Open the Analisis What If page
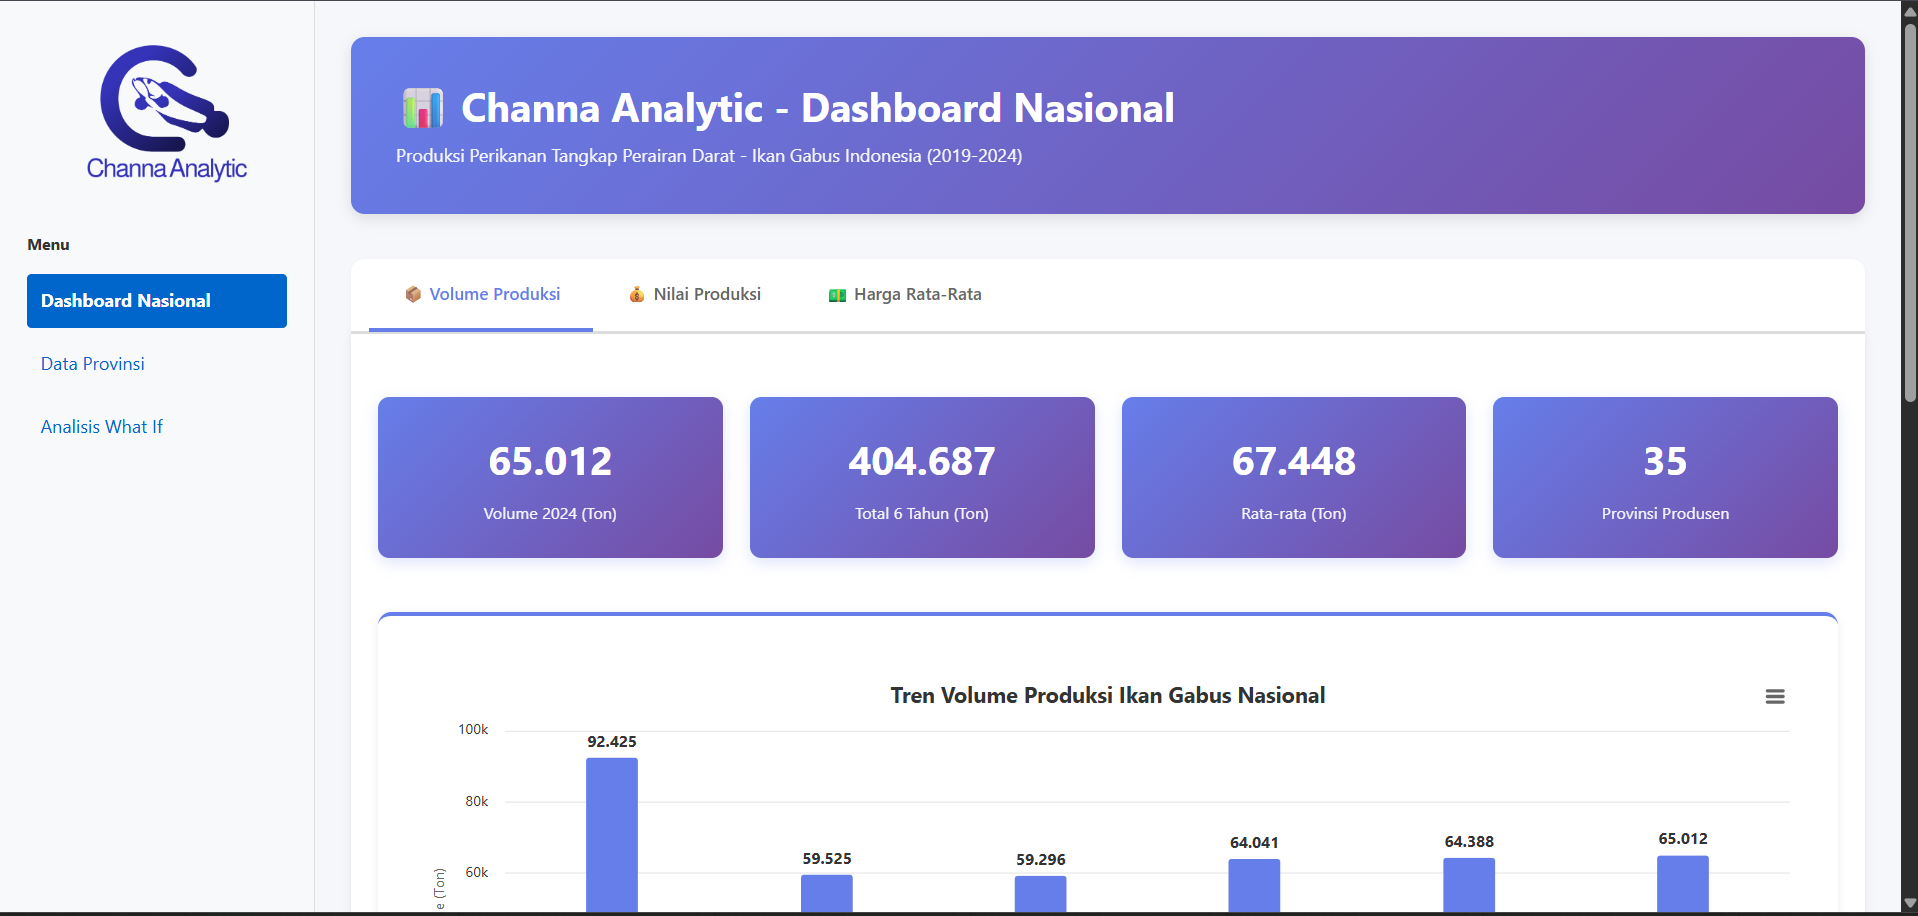The image size is (1918, 916). pyautogui.click(x=101, y=426)
